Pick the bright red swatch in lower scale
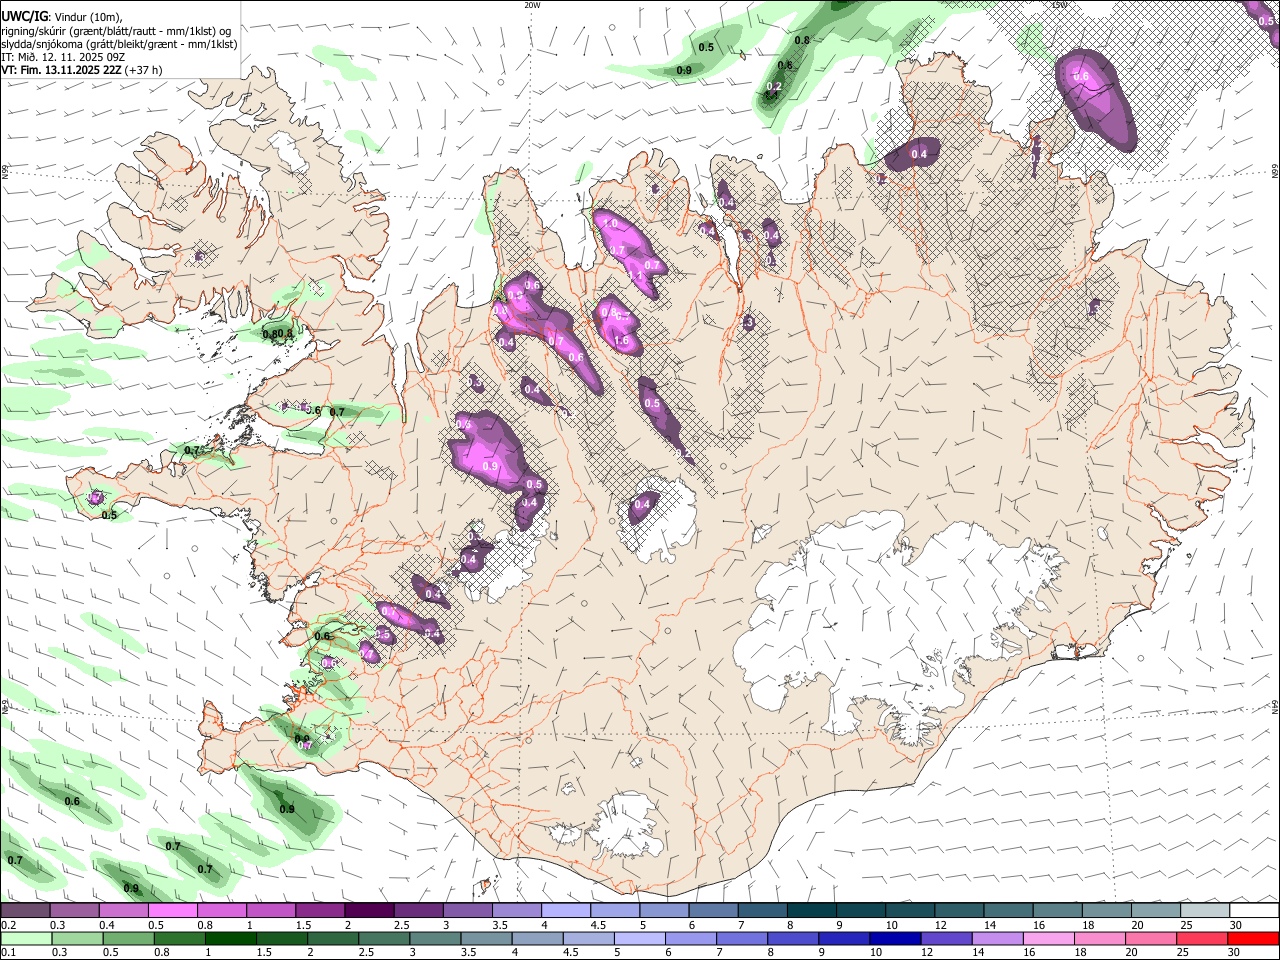The image size is (1280, 960). click(1254, 939)
